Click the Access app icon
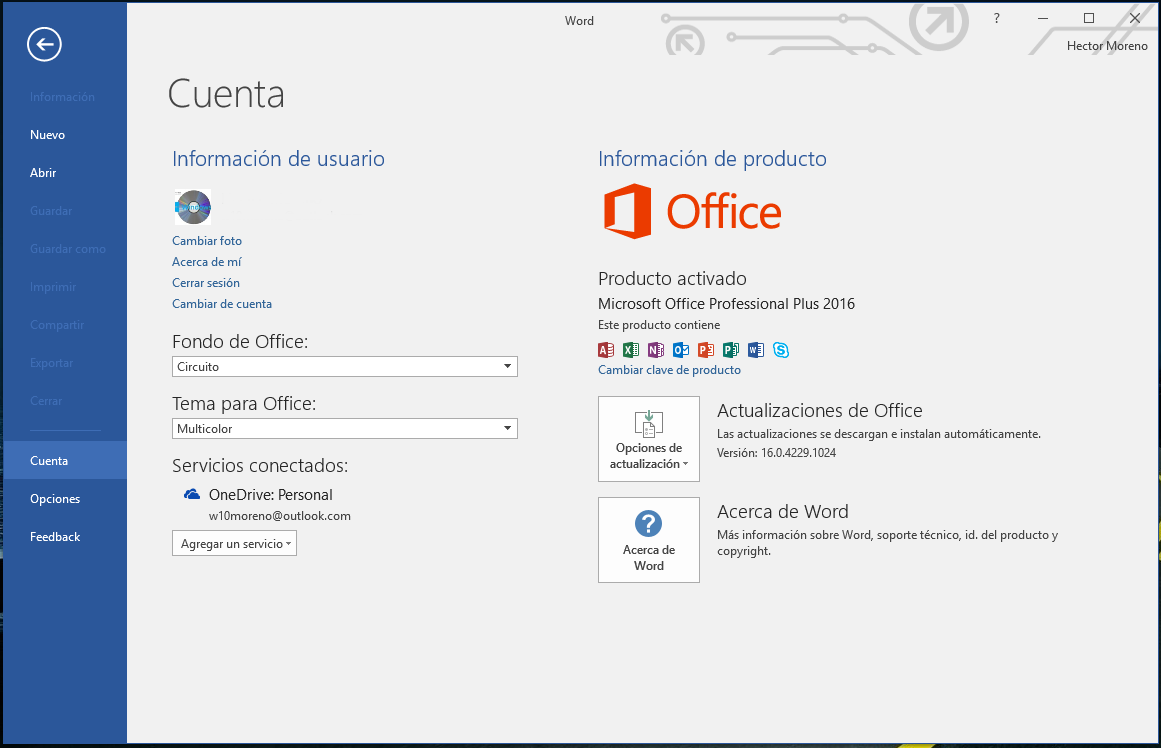Screen dimensions: 1161x748 click(606, 350)
